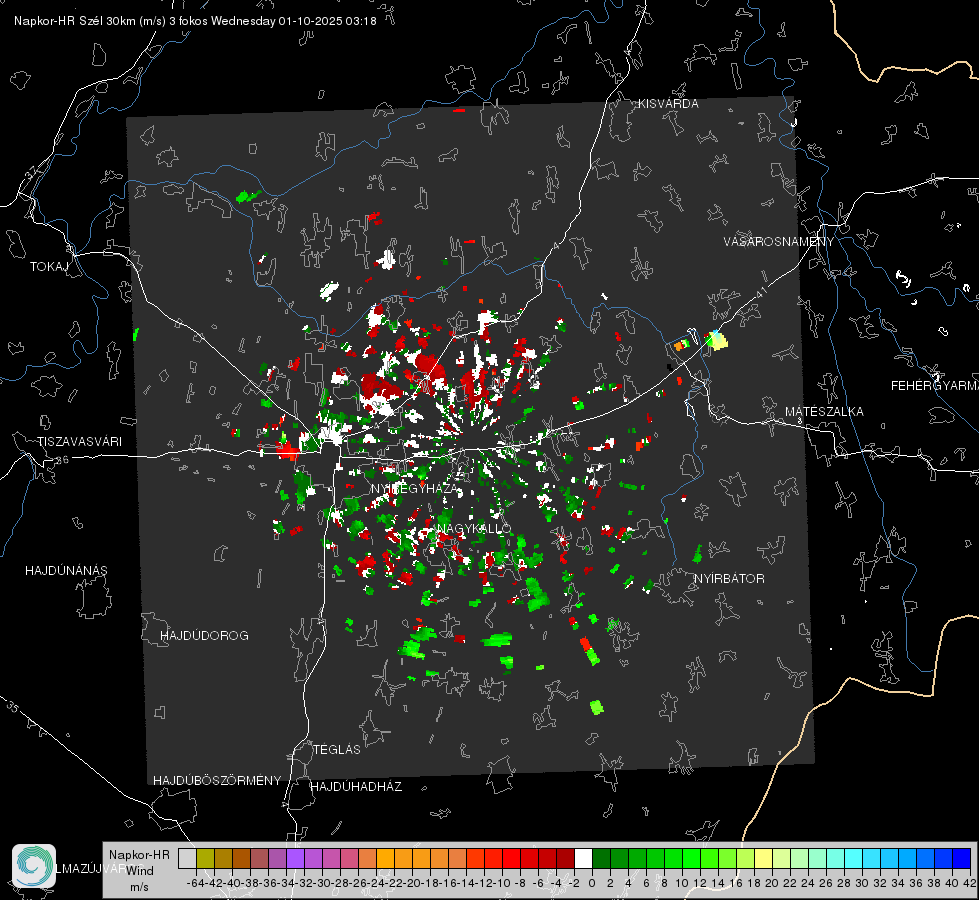The width and height of the screenshot is (979, 900).
Task: Click the swirl logo icon beside the legend
Action: pos(34,866)
